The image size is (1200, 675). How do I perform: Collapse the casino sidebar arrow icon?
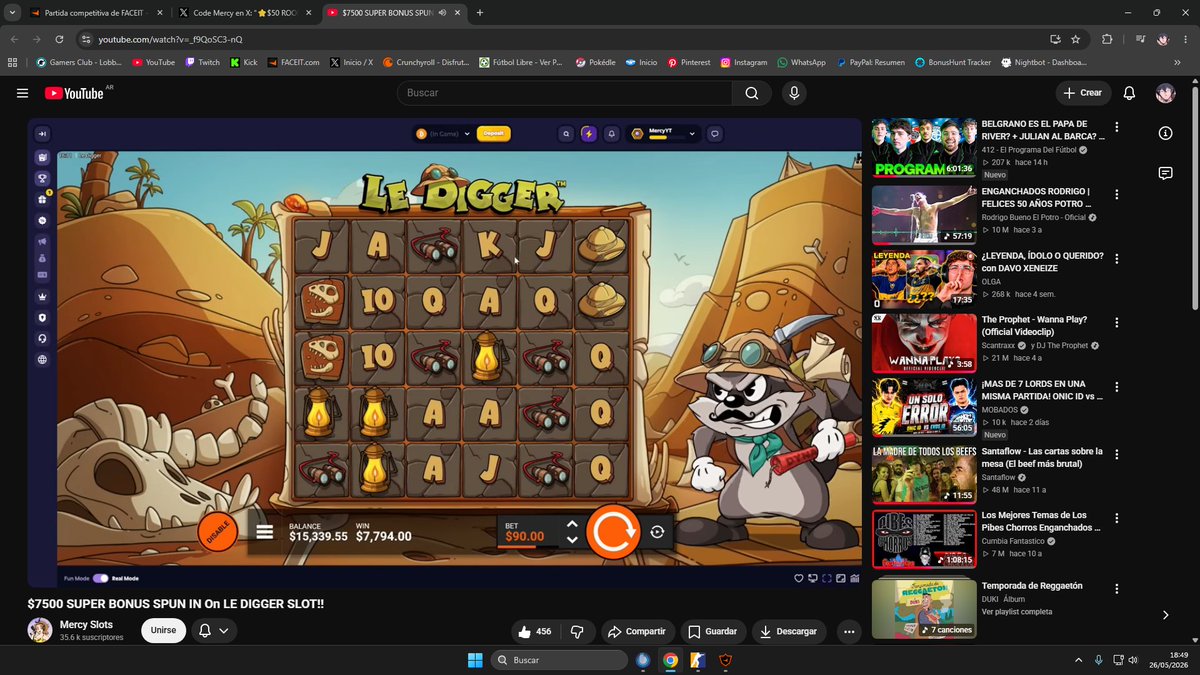(x=43, y=134)
